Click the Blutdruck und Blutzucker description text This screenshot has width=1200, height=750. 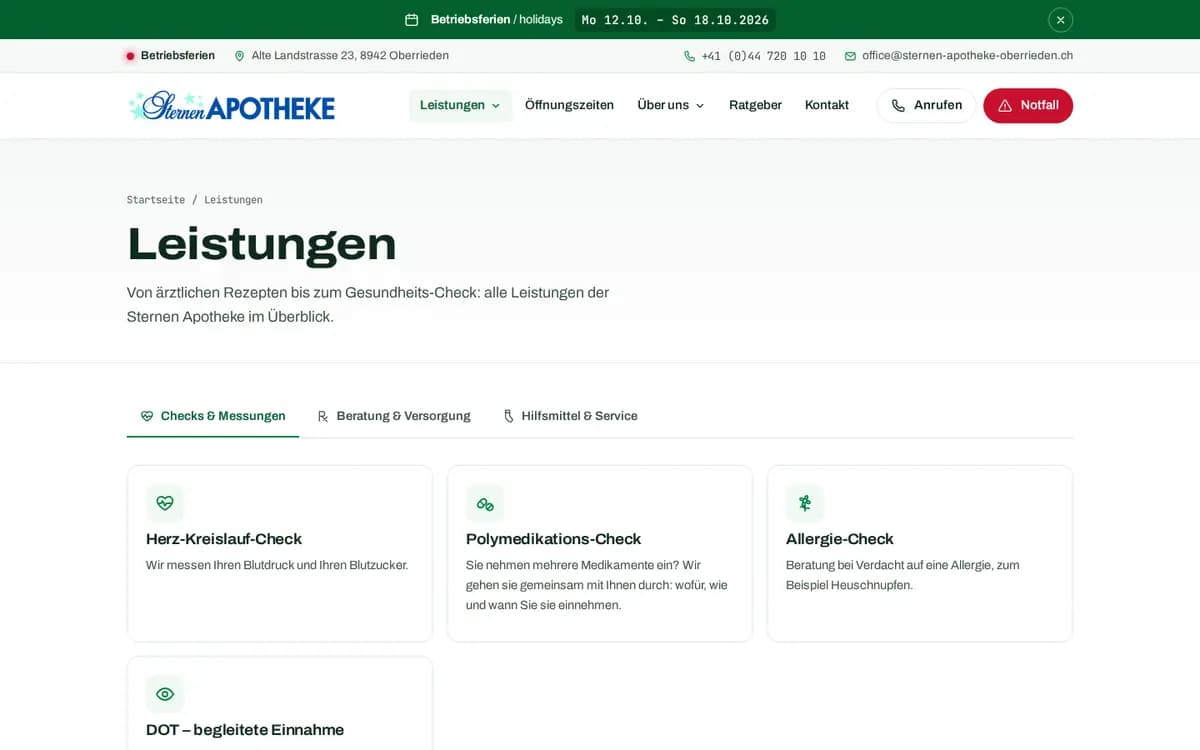click(277, 565)
